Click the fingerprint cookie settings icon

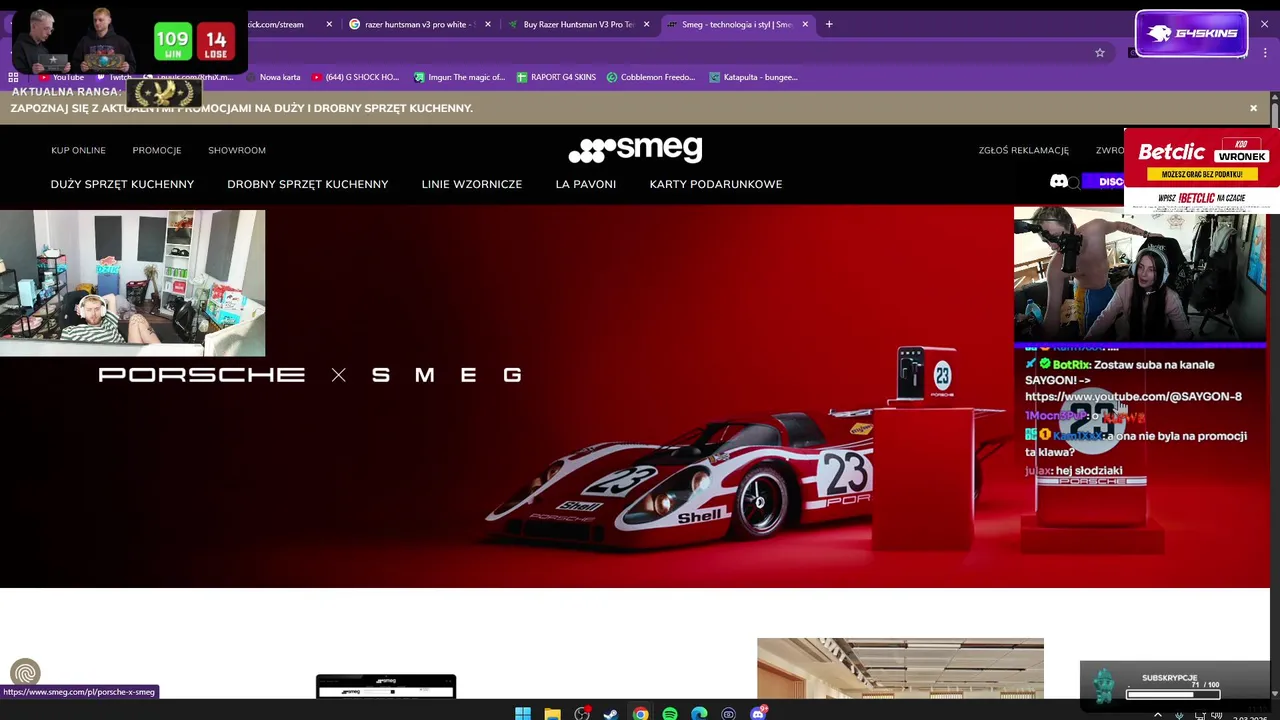(25, 673)
